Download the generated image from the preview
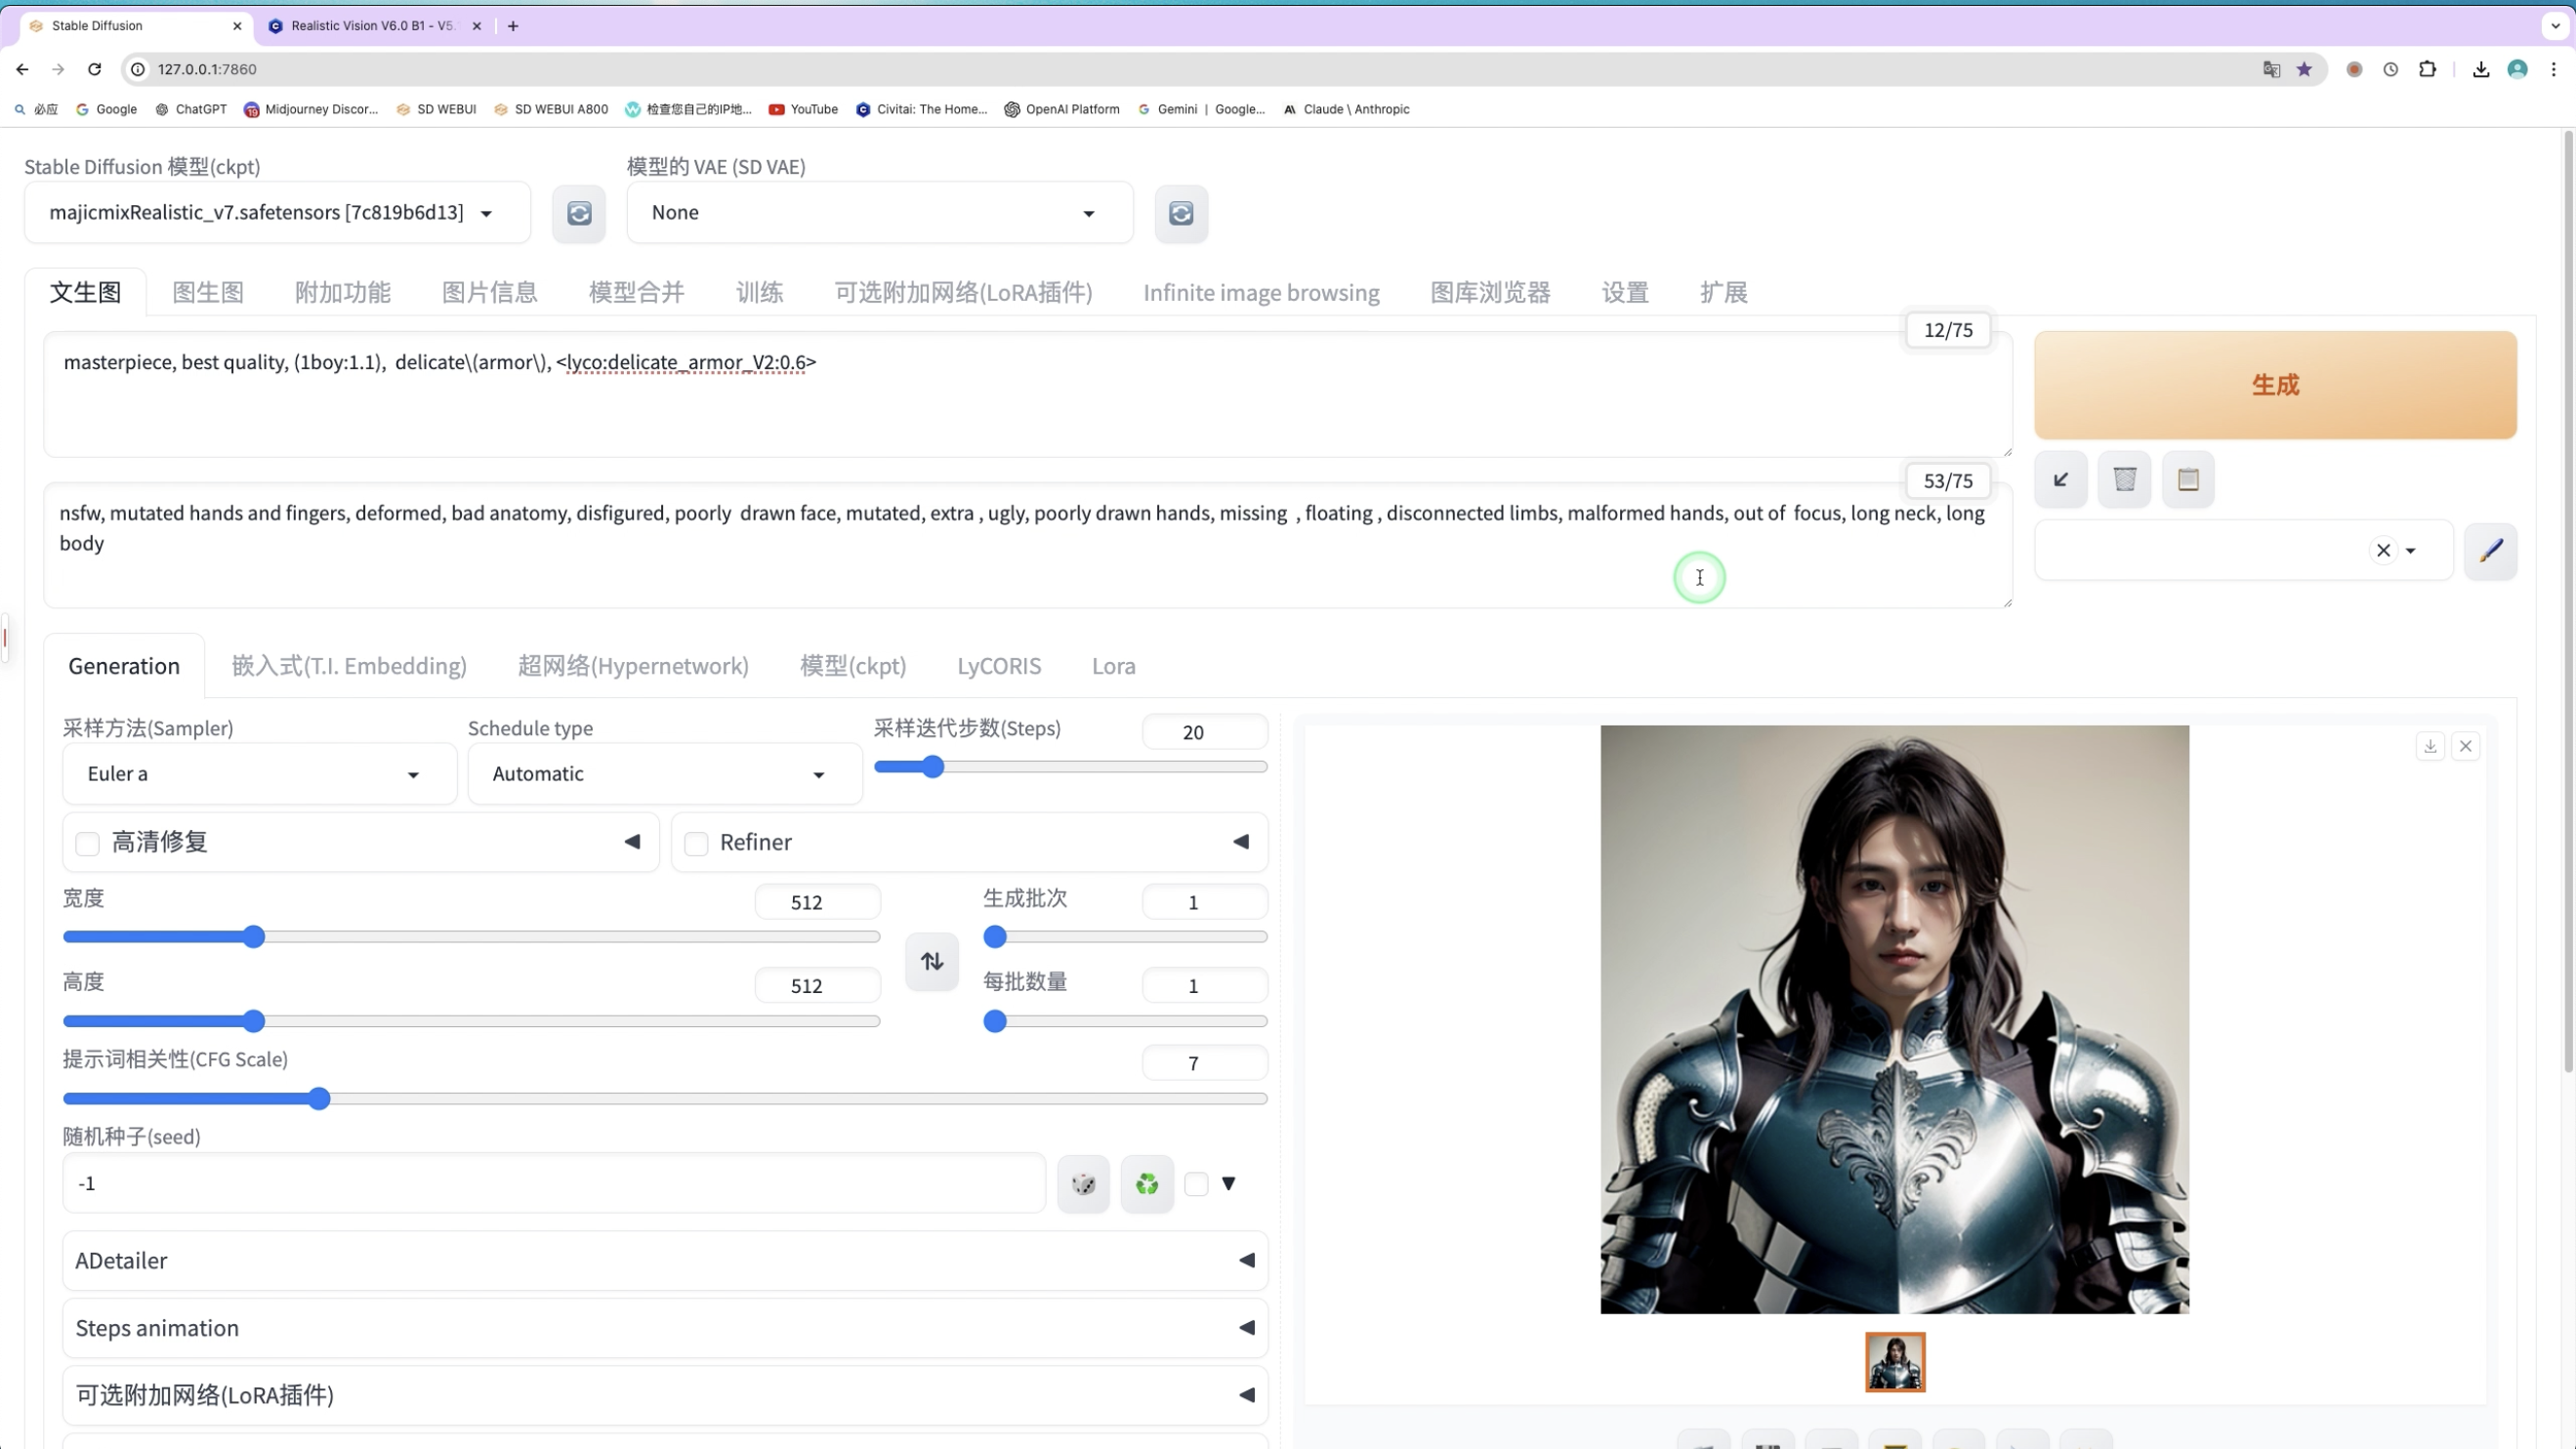This screenshot has height=1449, width=2576. coord(2431,746)
